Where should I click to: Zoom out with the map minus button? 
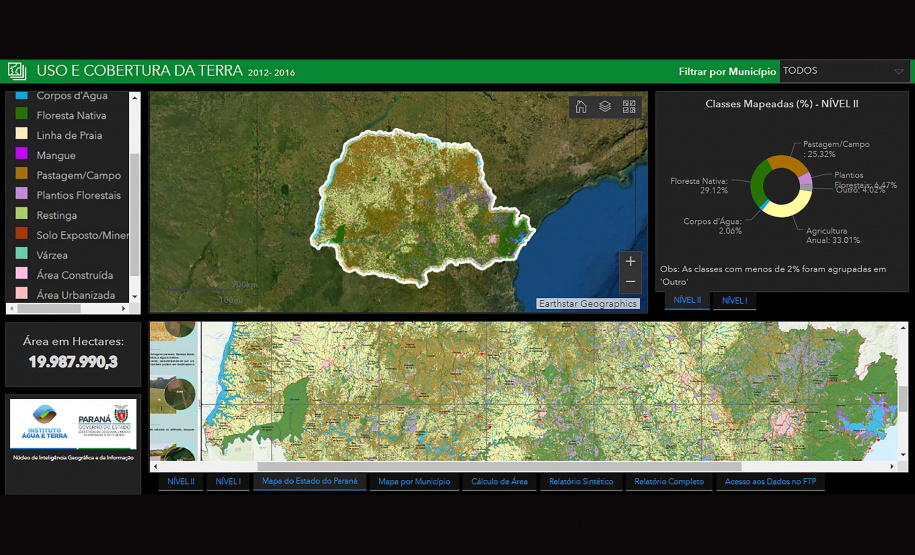(630, 282)
